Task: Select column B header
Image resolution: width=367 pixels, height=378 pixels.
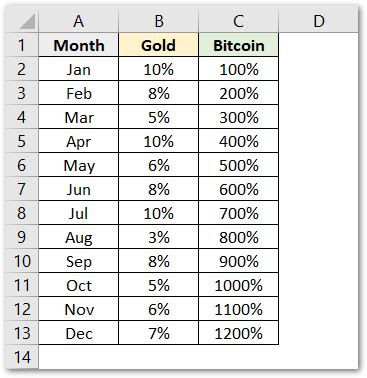Action: pyautogui.click(x=159, y=21)
